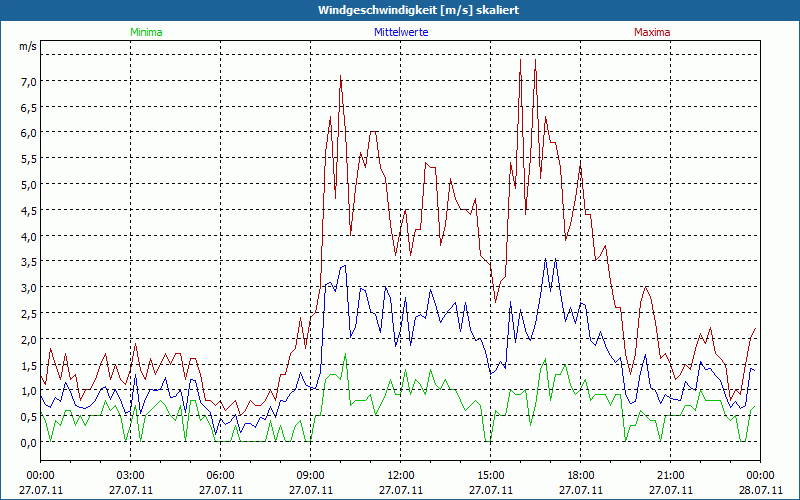Image resolution: width=800 pixels, height=500 pixels.
Task: Select the blue 'Mittelwerte' legend label
Action: (401, 32)
